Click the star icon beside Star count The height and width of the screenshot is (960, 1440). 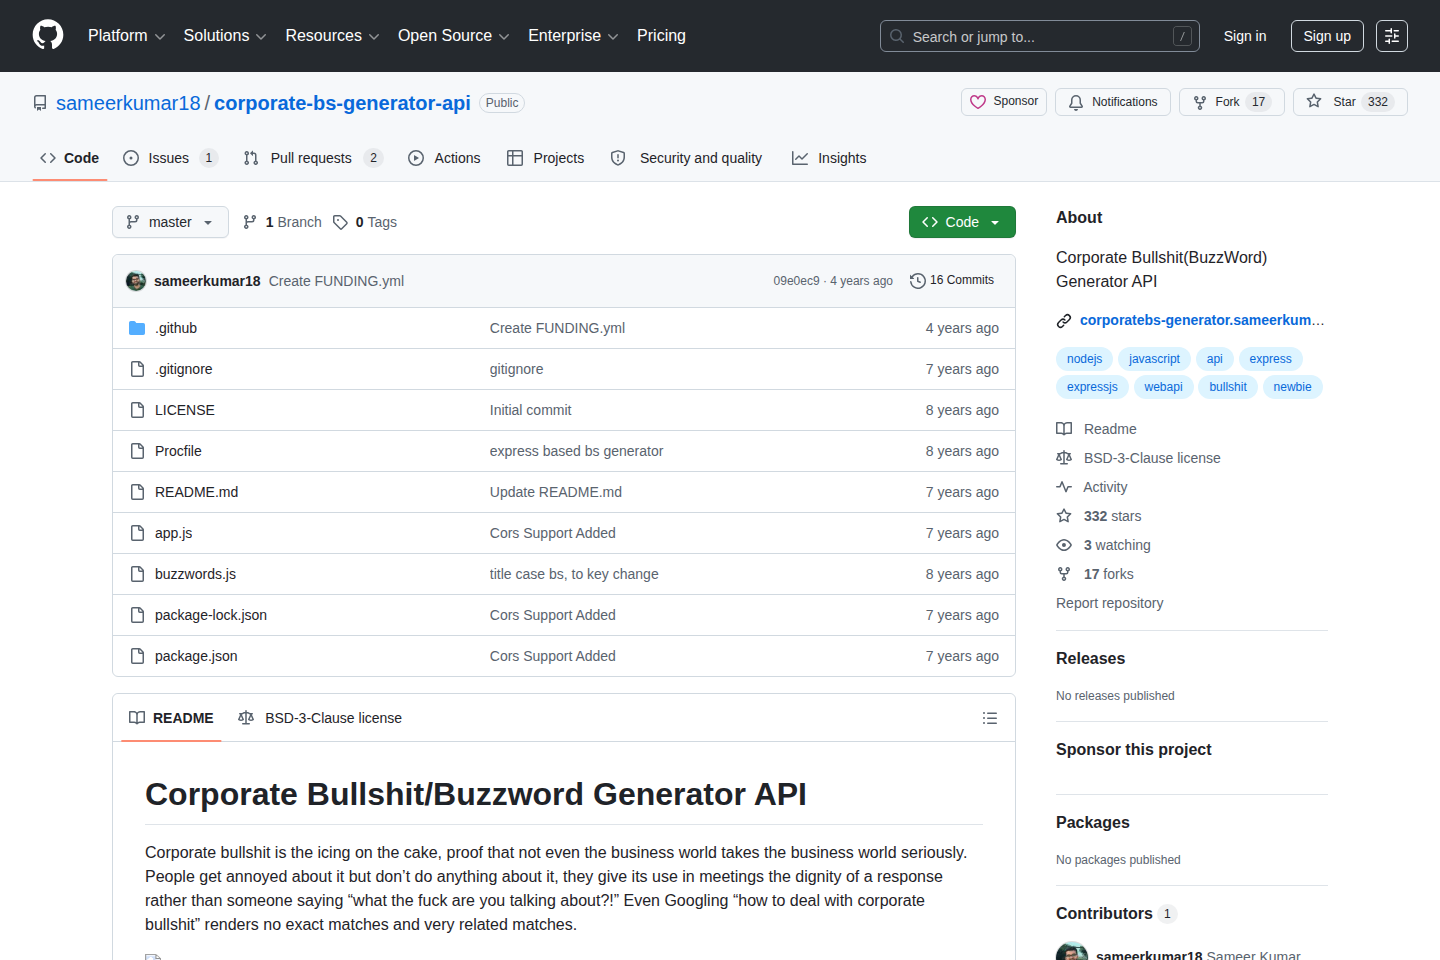tap(1315, 101)
